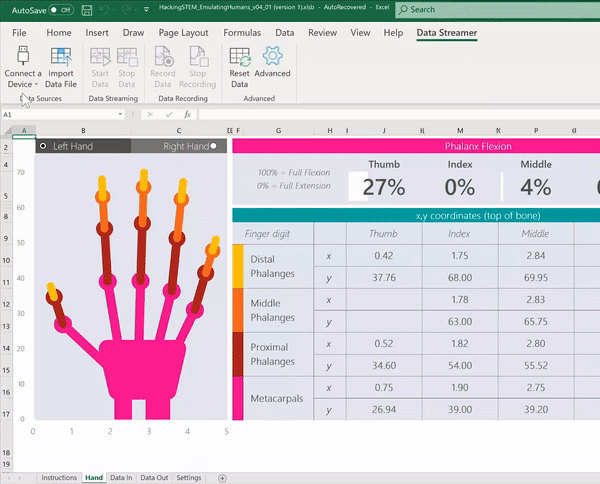
Task: Select the Hand sheet tab
Action: 94,478
